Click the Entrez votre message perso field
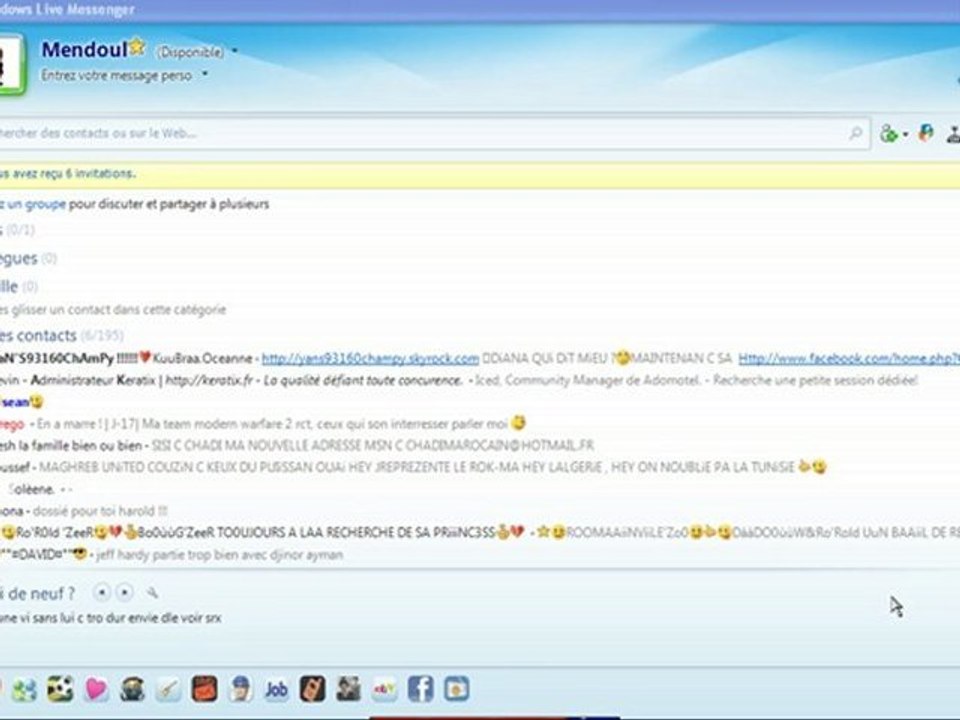 click(x=116, y=75)
